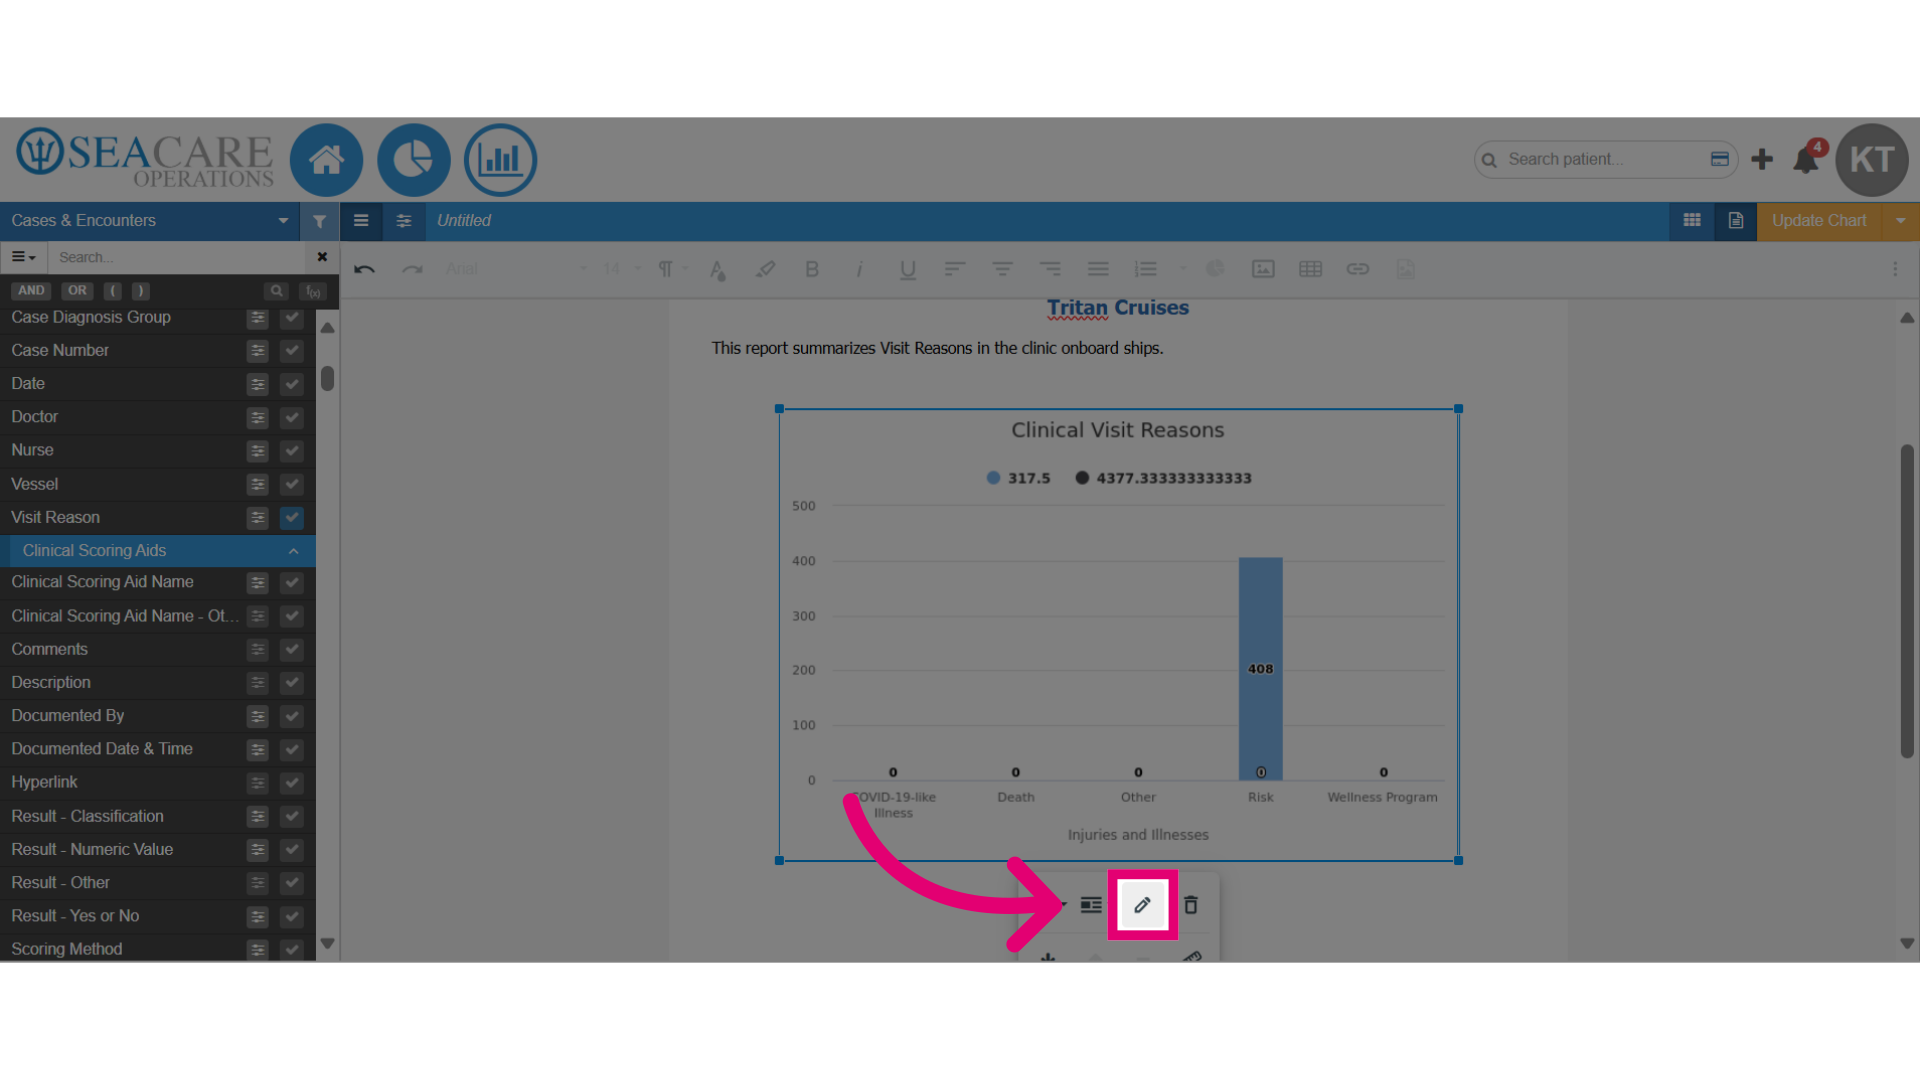Add new patient with plus icon
The height and width of the screenshot is (1080, 1920).
[1762, 159]
